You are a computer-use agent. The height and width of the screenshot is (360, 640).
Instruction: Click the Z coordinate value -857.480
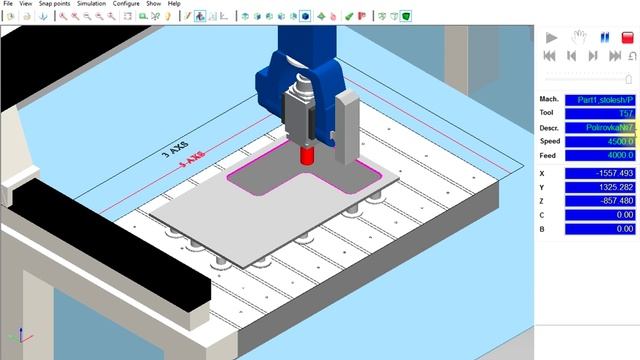pos(600,201)
